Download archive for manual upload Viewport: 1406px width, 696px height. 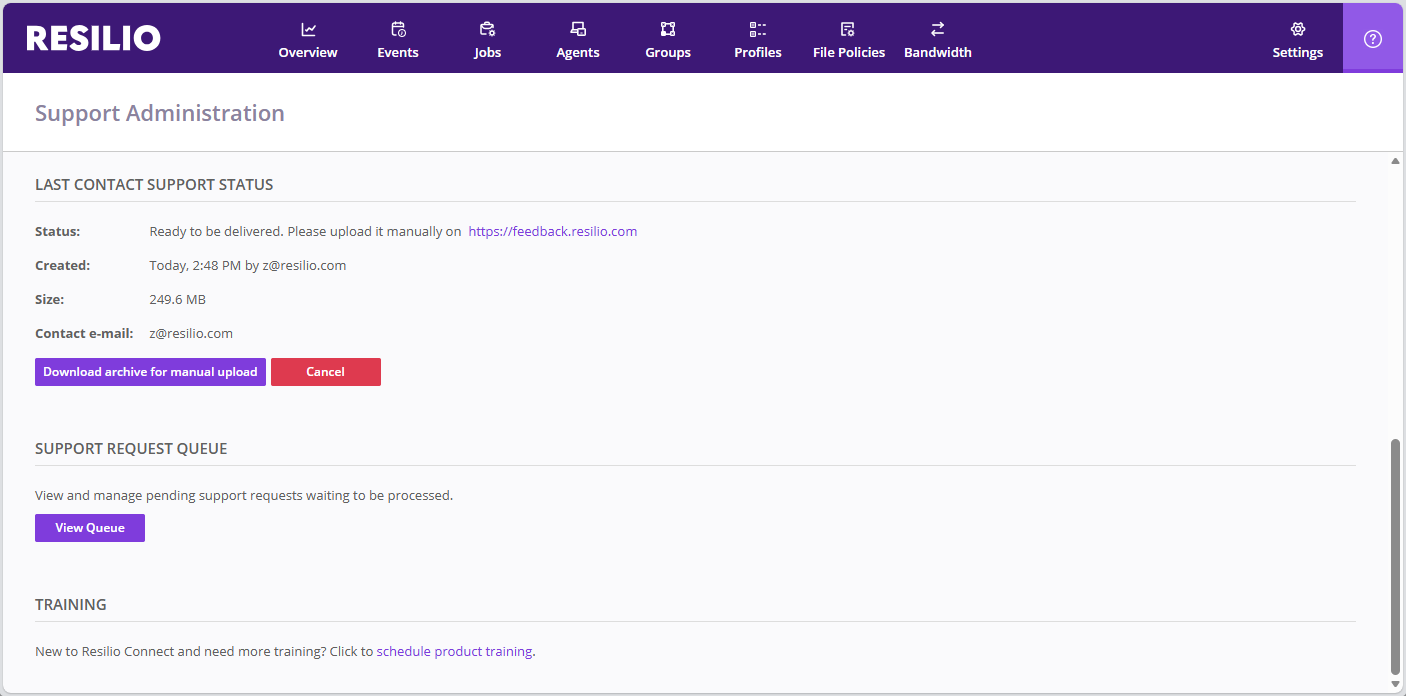[x=150, y=372]
